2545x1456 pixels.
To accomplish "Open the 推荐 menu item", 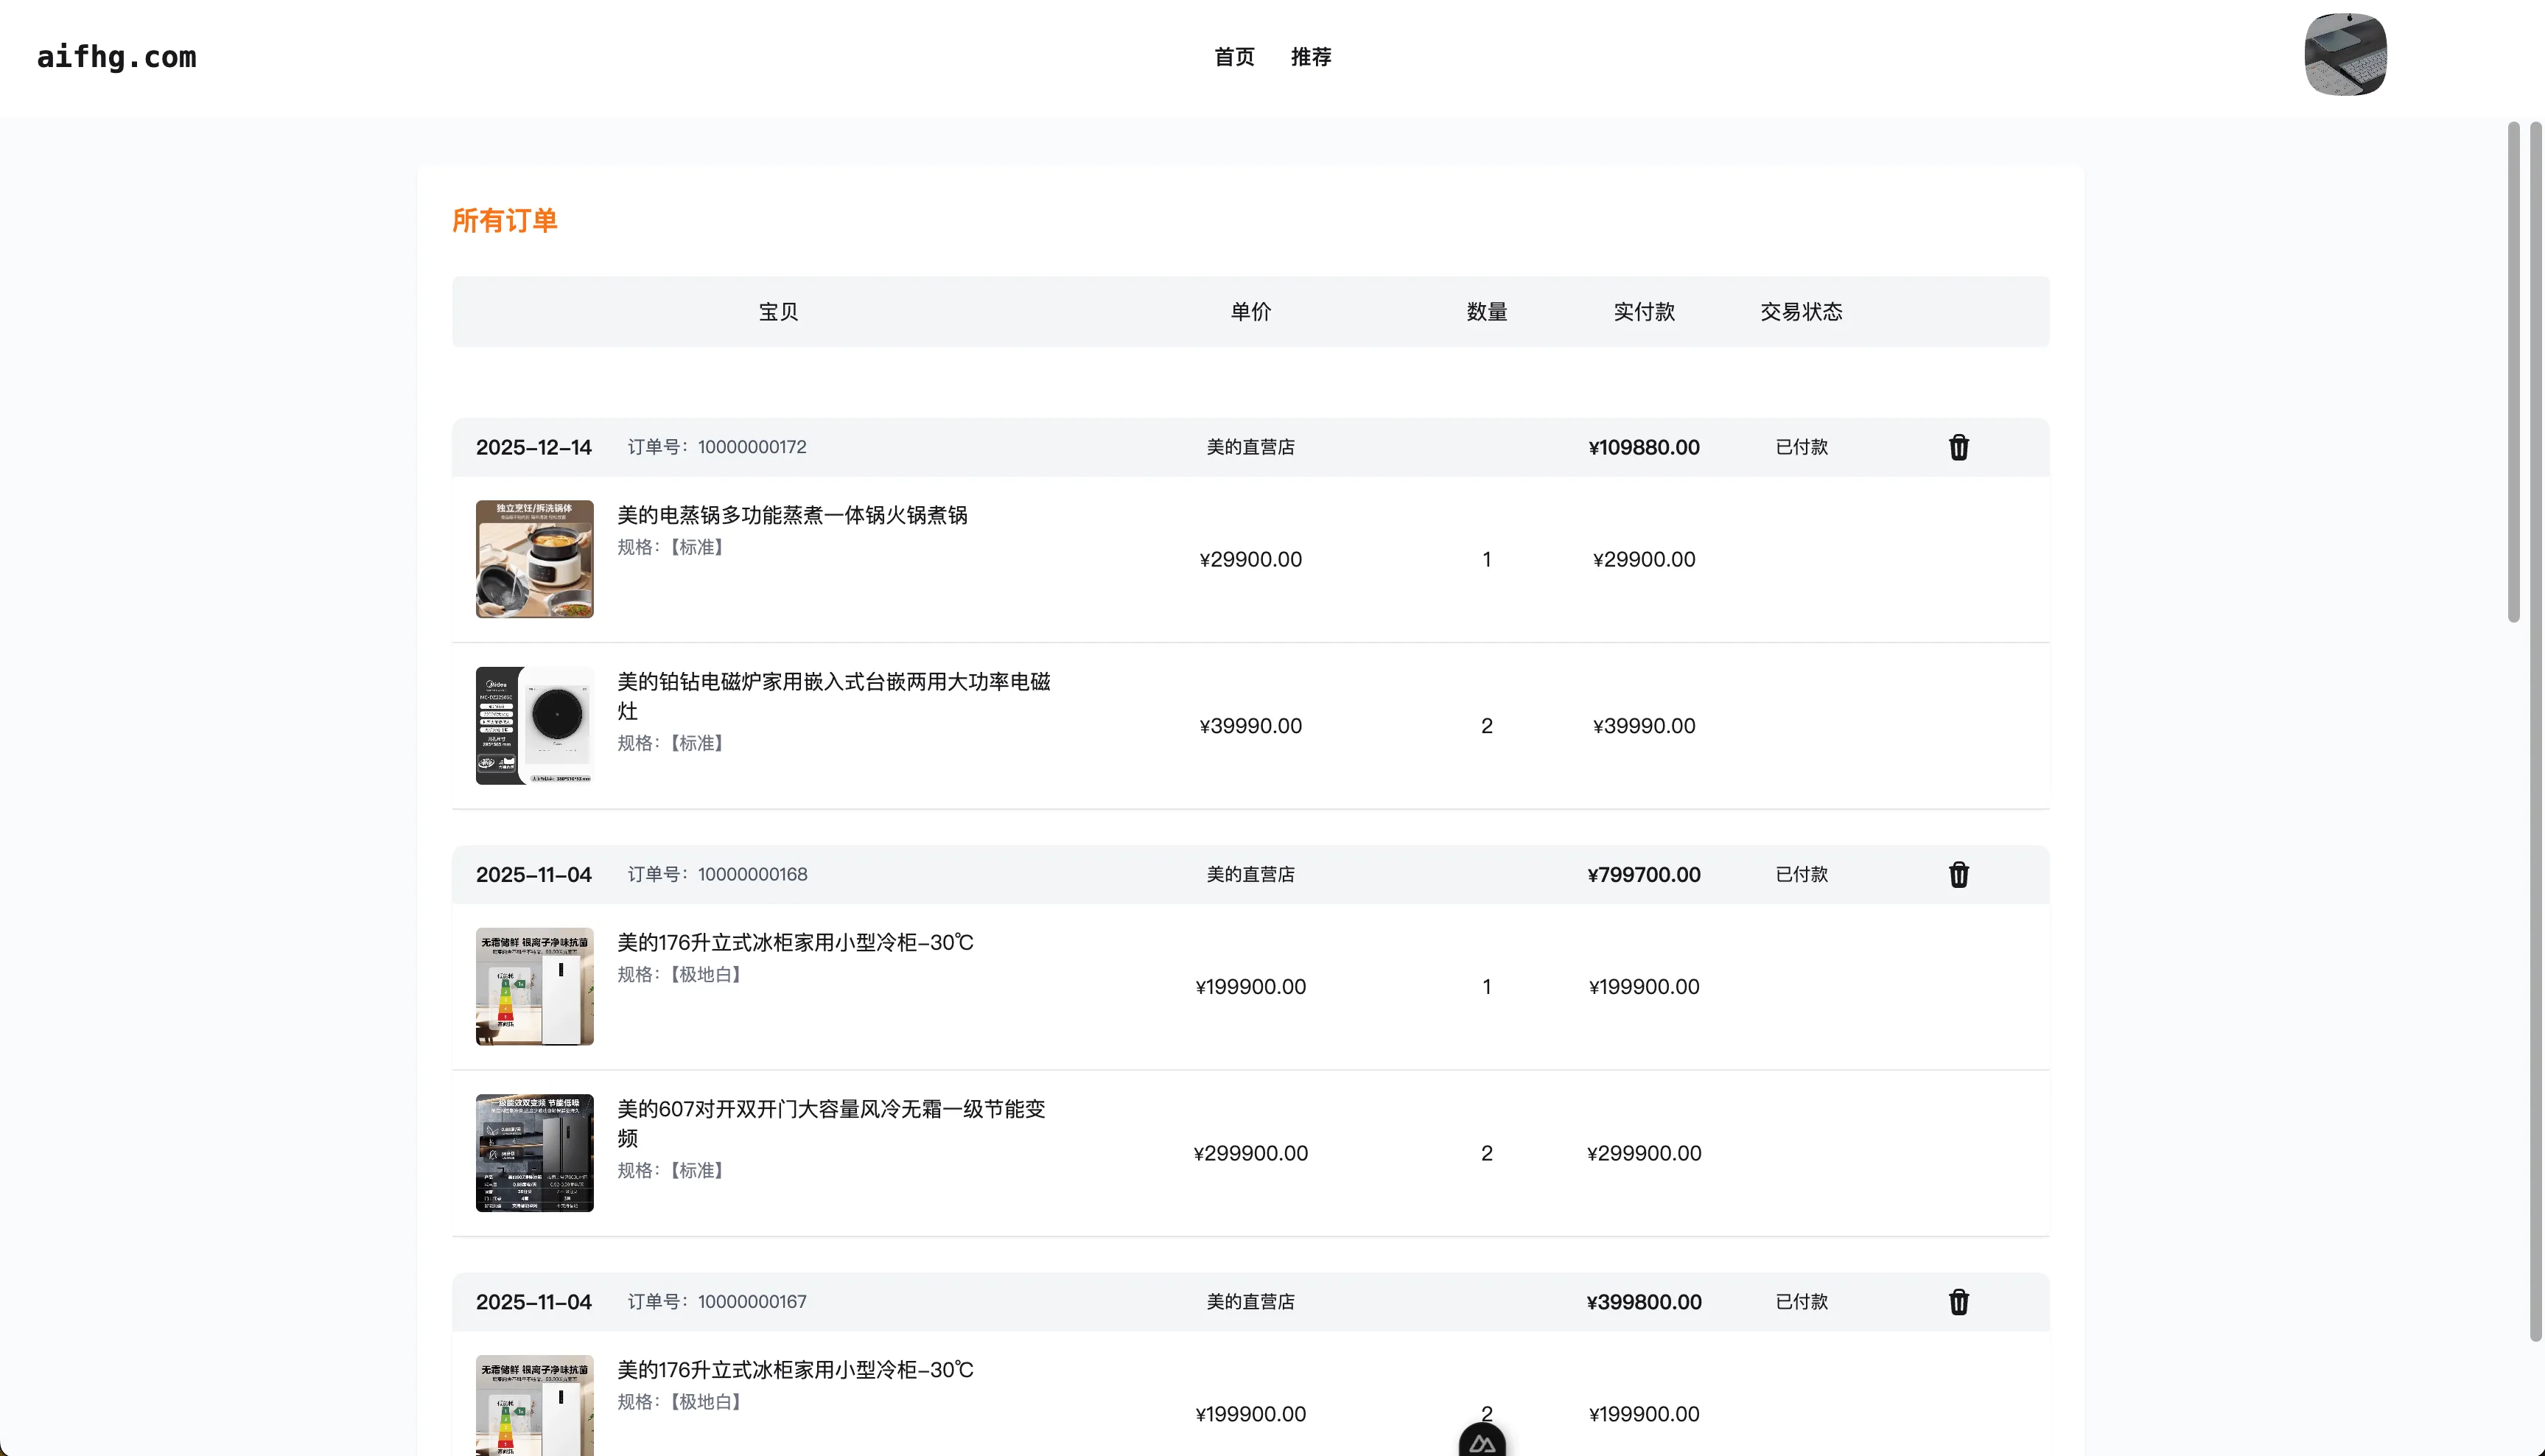I will (x=1310, y=57).
